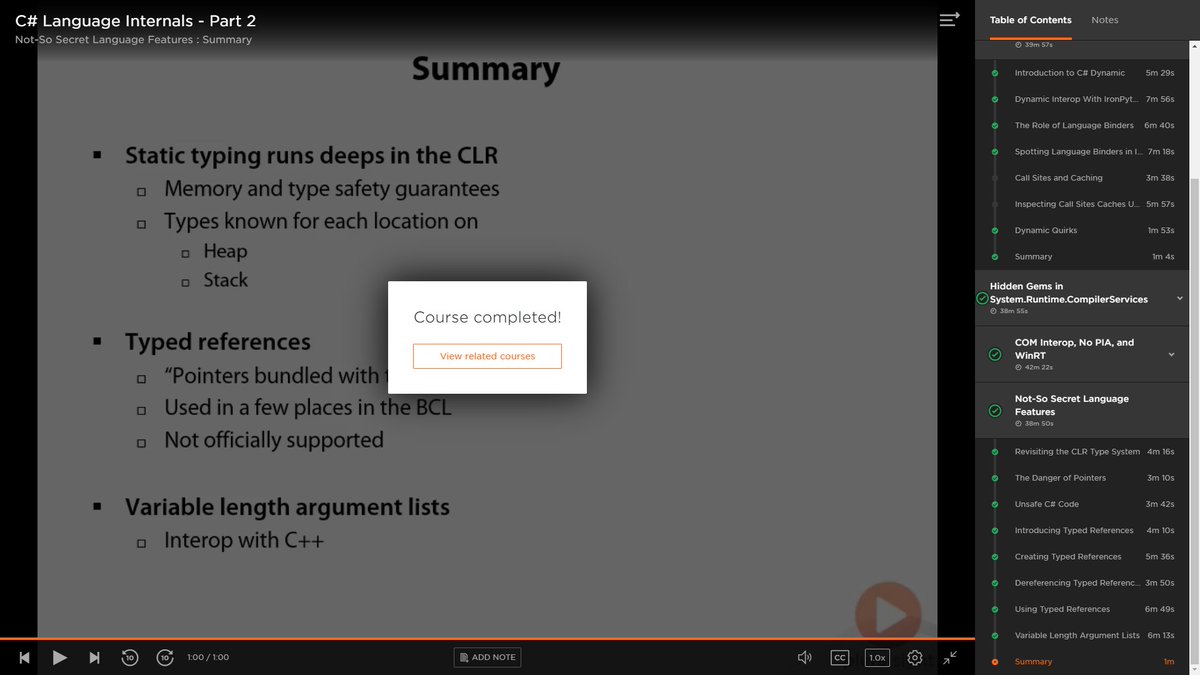Click the View related courses button
Screen dimensions: 1200x675
click(487, 356)
